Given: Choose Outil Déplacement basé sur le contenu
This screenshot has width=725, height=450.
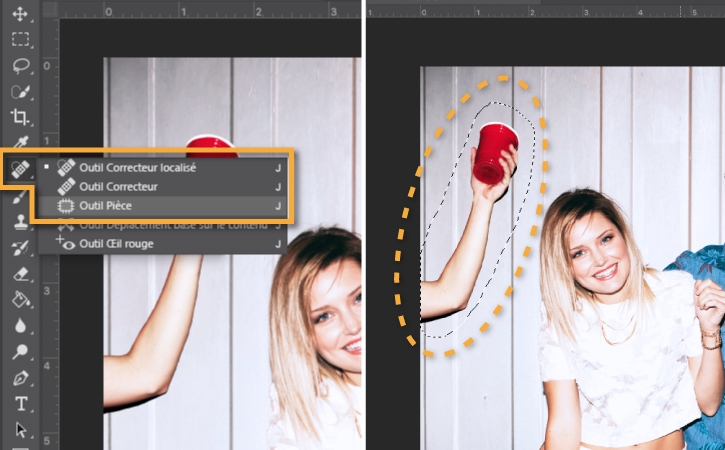Looking at the screenshot, I should point(162,225).
